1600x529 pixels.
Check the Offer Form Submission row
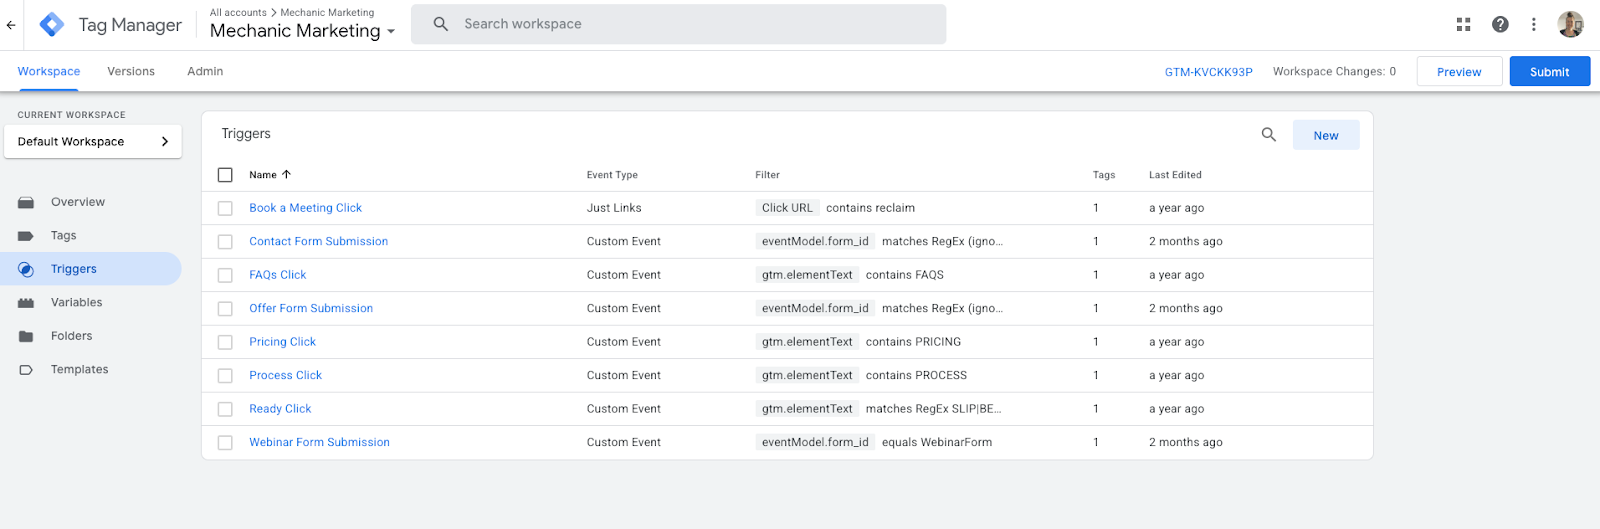(x=225, y=309)
